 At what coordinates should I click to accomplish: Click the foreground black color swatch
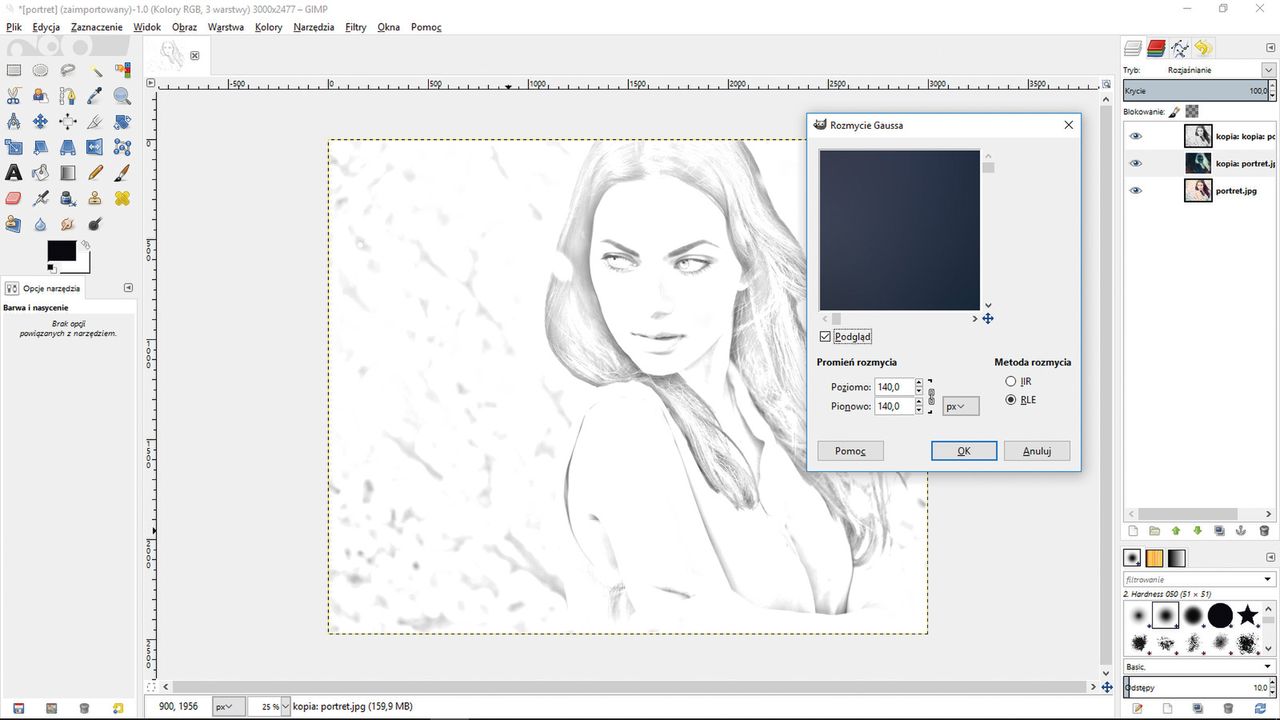pyautogui.click(x=61, y=251)
